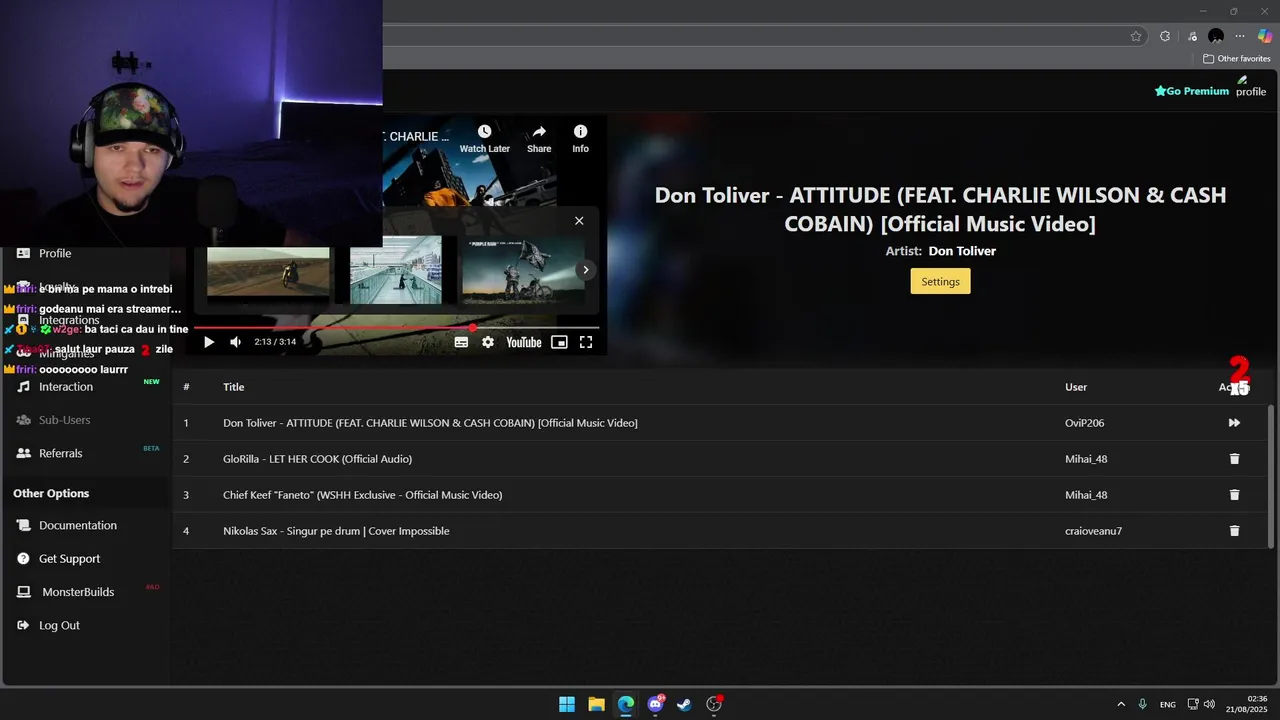Open video on YouTube via logo
The image size is (1280, 720).
524,342
